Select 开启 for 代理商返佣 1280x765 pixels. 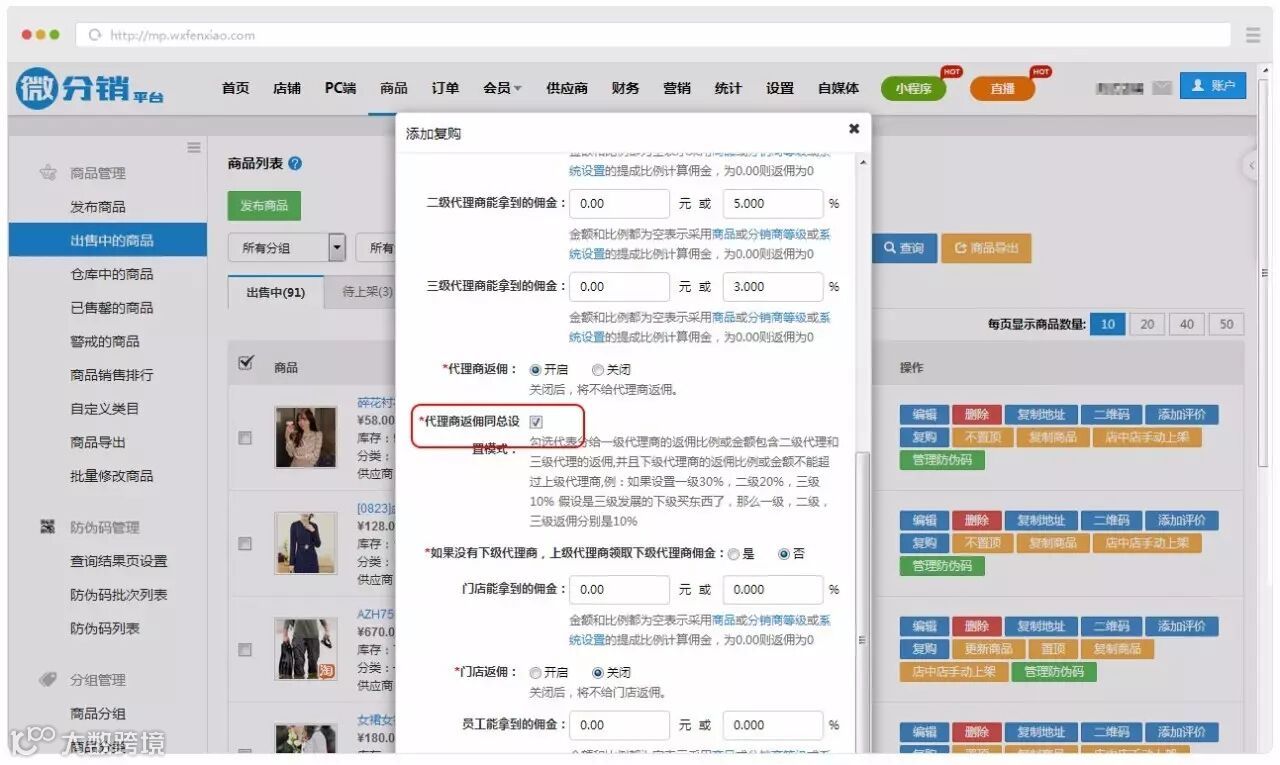pyautogui.click(x=536, y=369)
